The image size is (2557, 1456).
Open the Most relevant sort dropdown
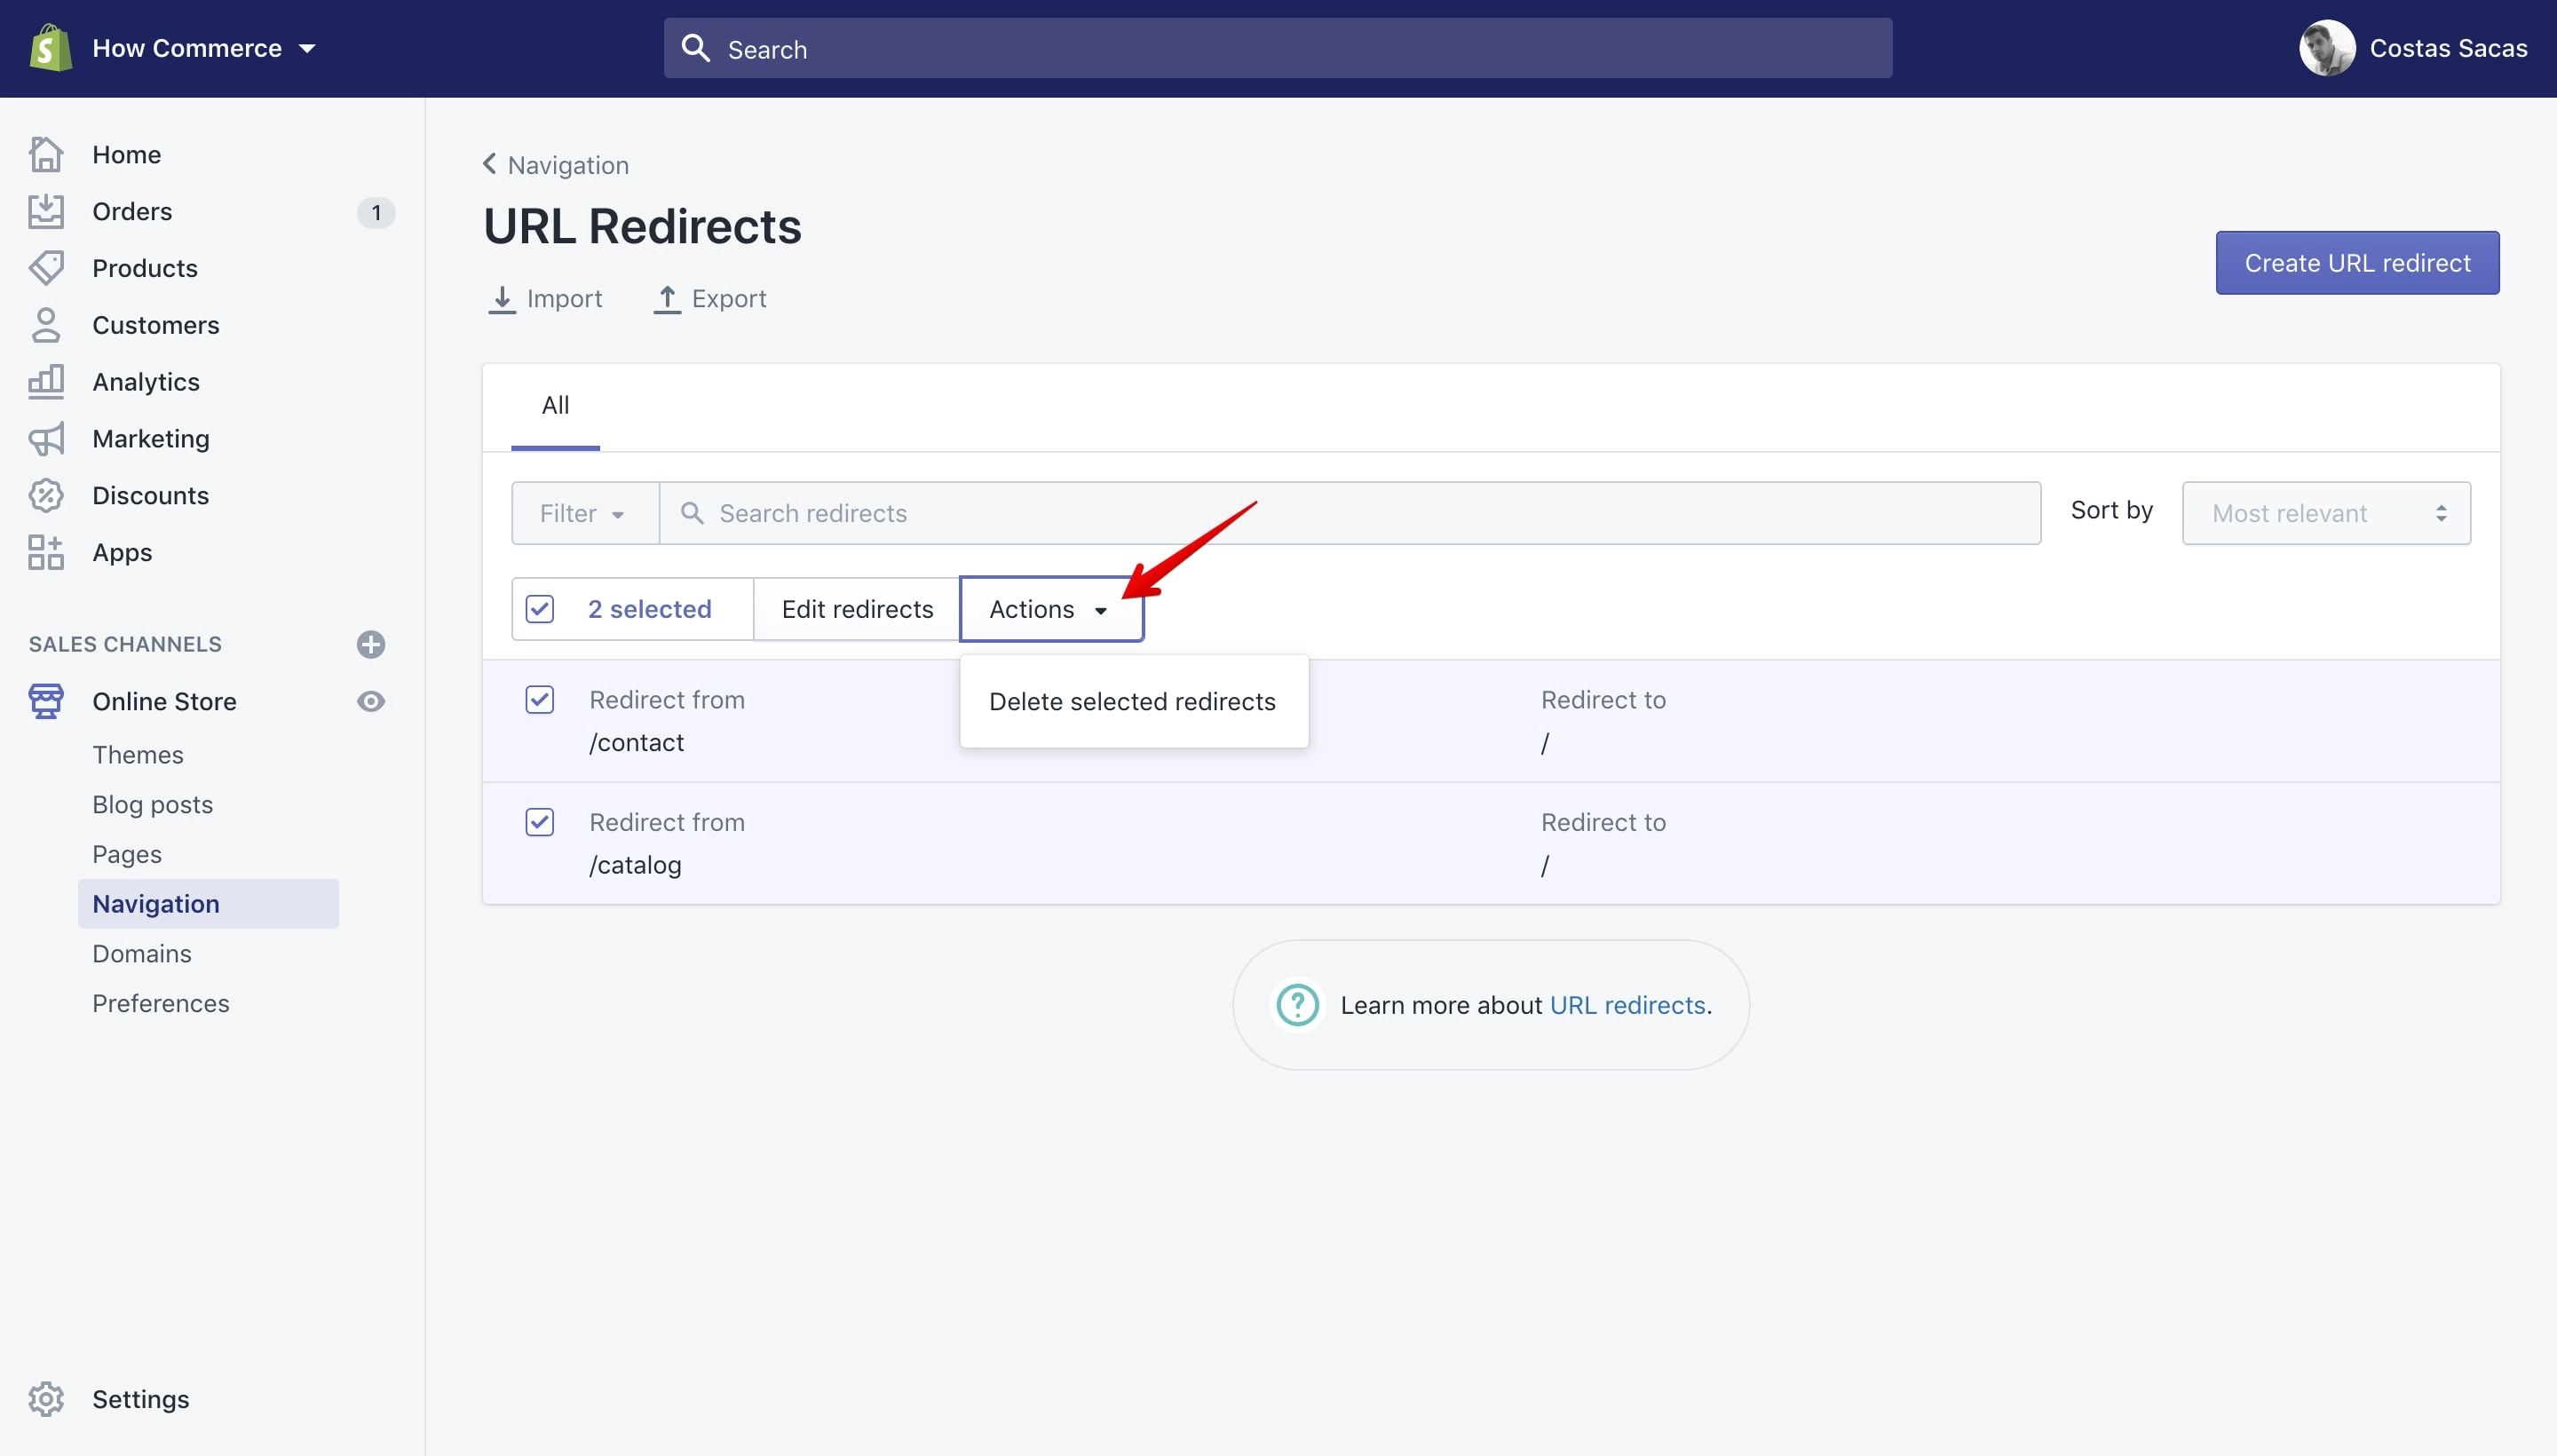[x=2326, y=513]
